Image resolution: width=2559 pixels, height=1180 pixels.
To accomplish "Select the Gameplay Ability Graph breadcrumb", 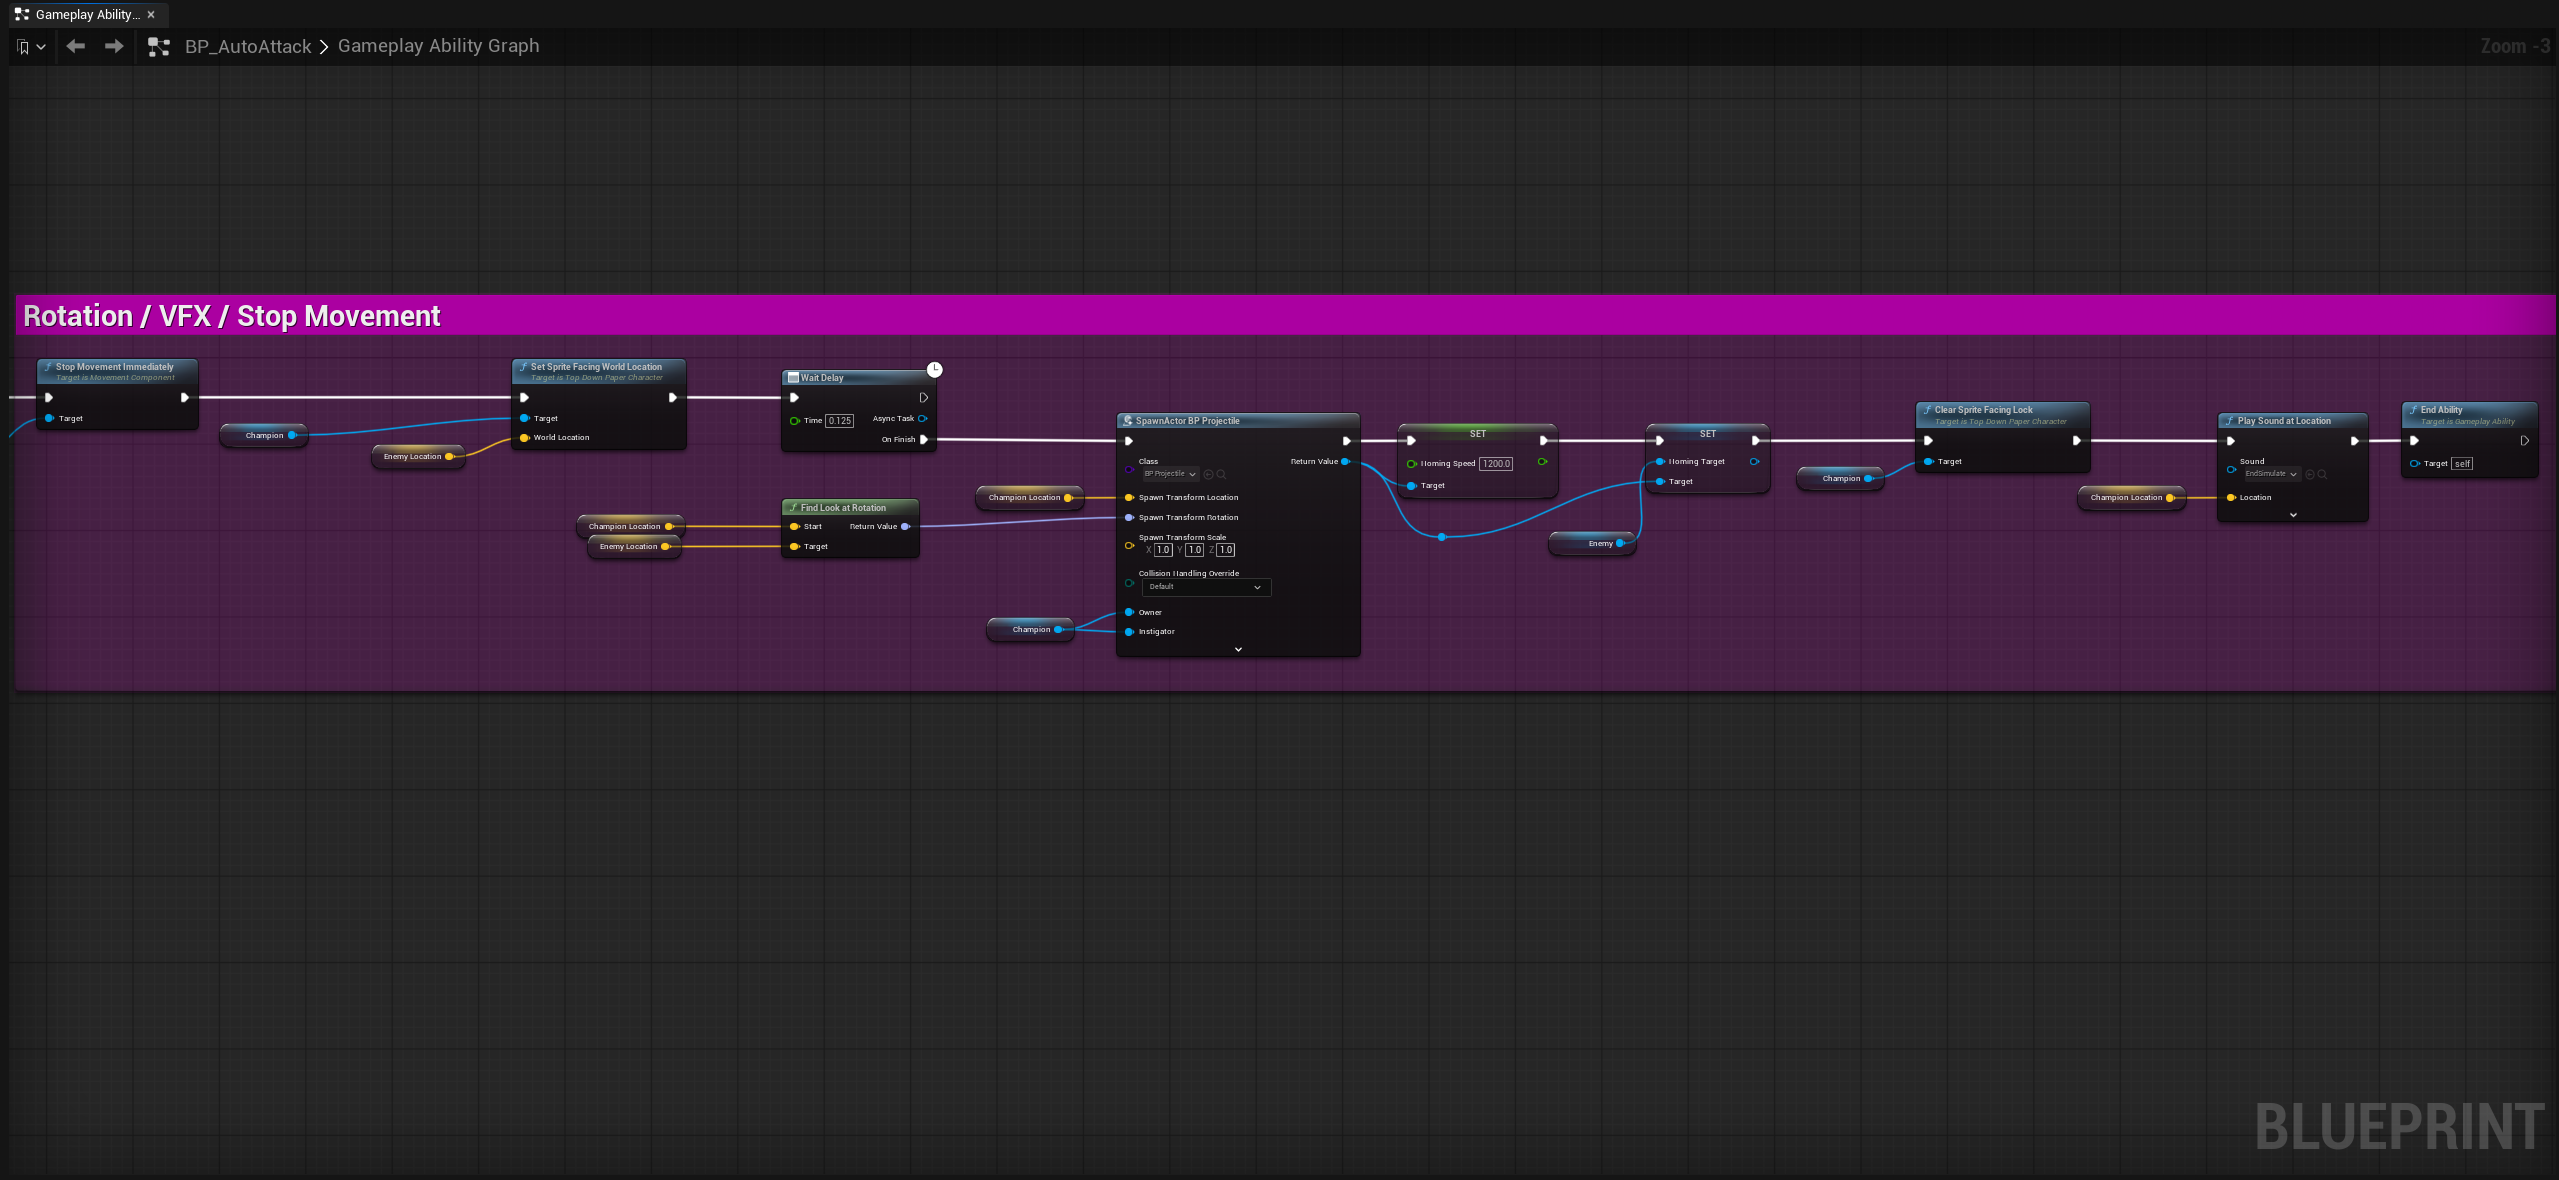I will tap(438, 46).
